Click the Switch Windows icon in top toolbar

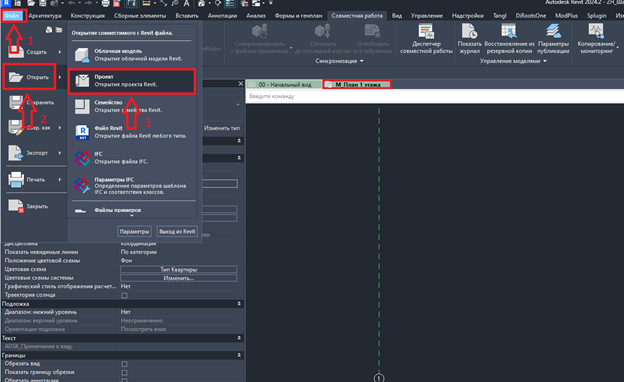coord(257,3)
